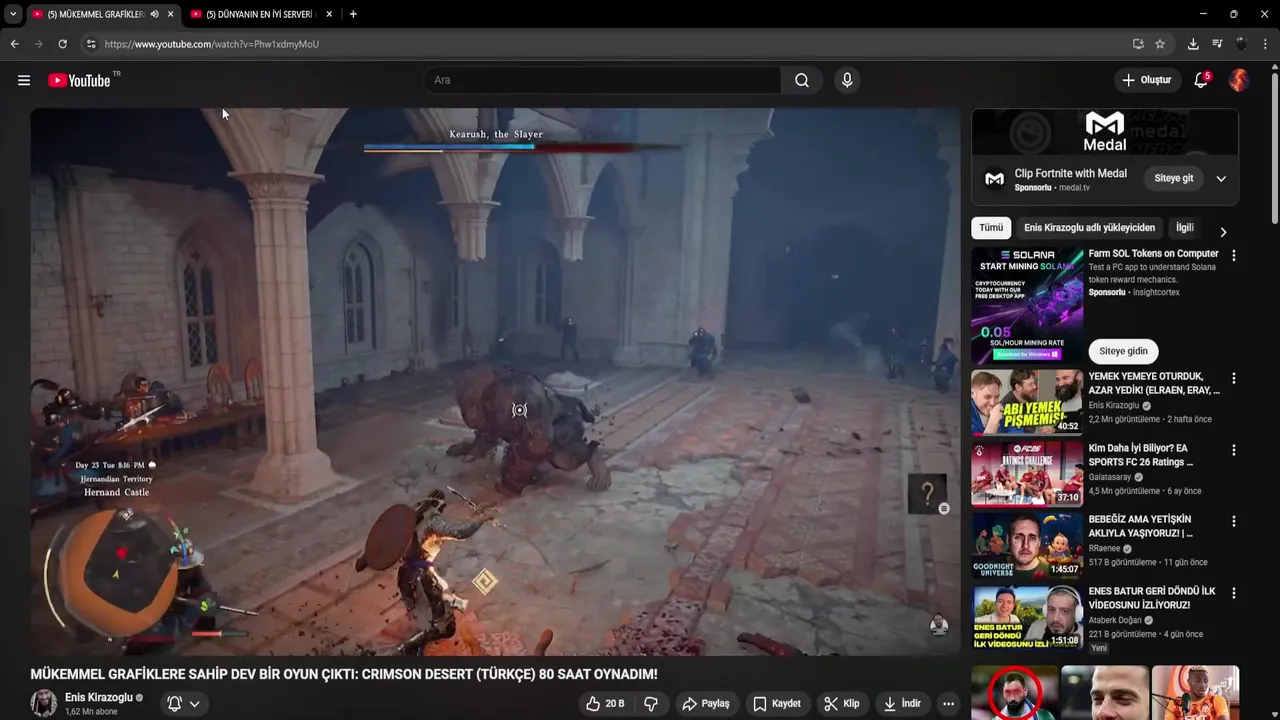Expand subscription options chevron next to bell
1280x720 pixels.
coord(195,704)
